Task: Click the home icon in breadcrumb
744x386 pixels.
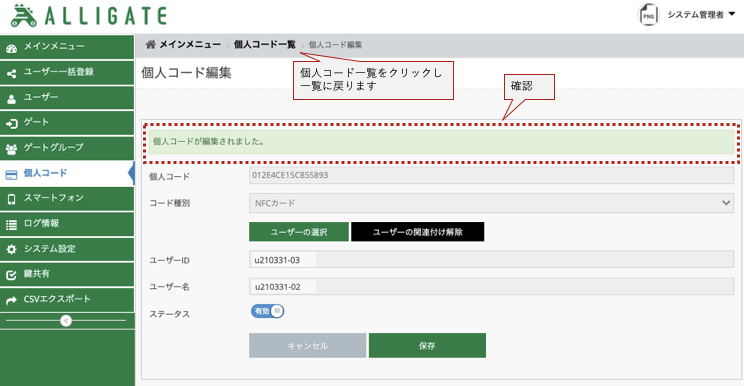Action: [x=150, y=45]
